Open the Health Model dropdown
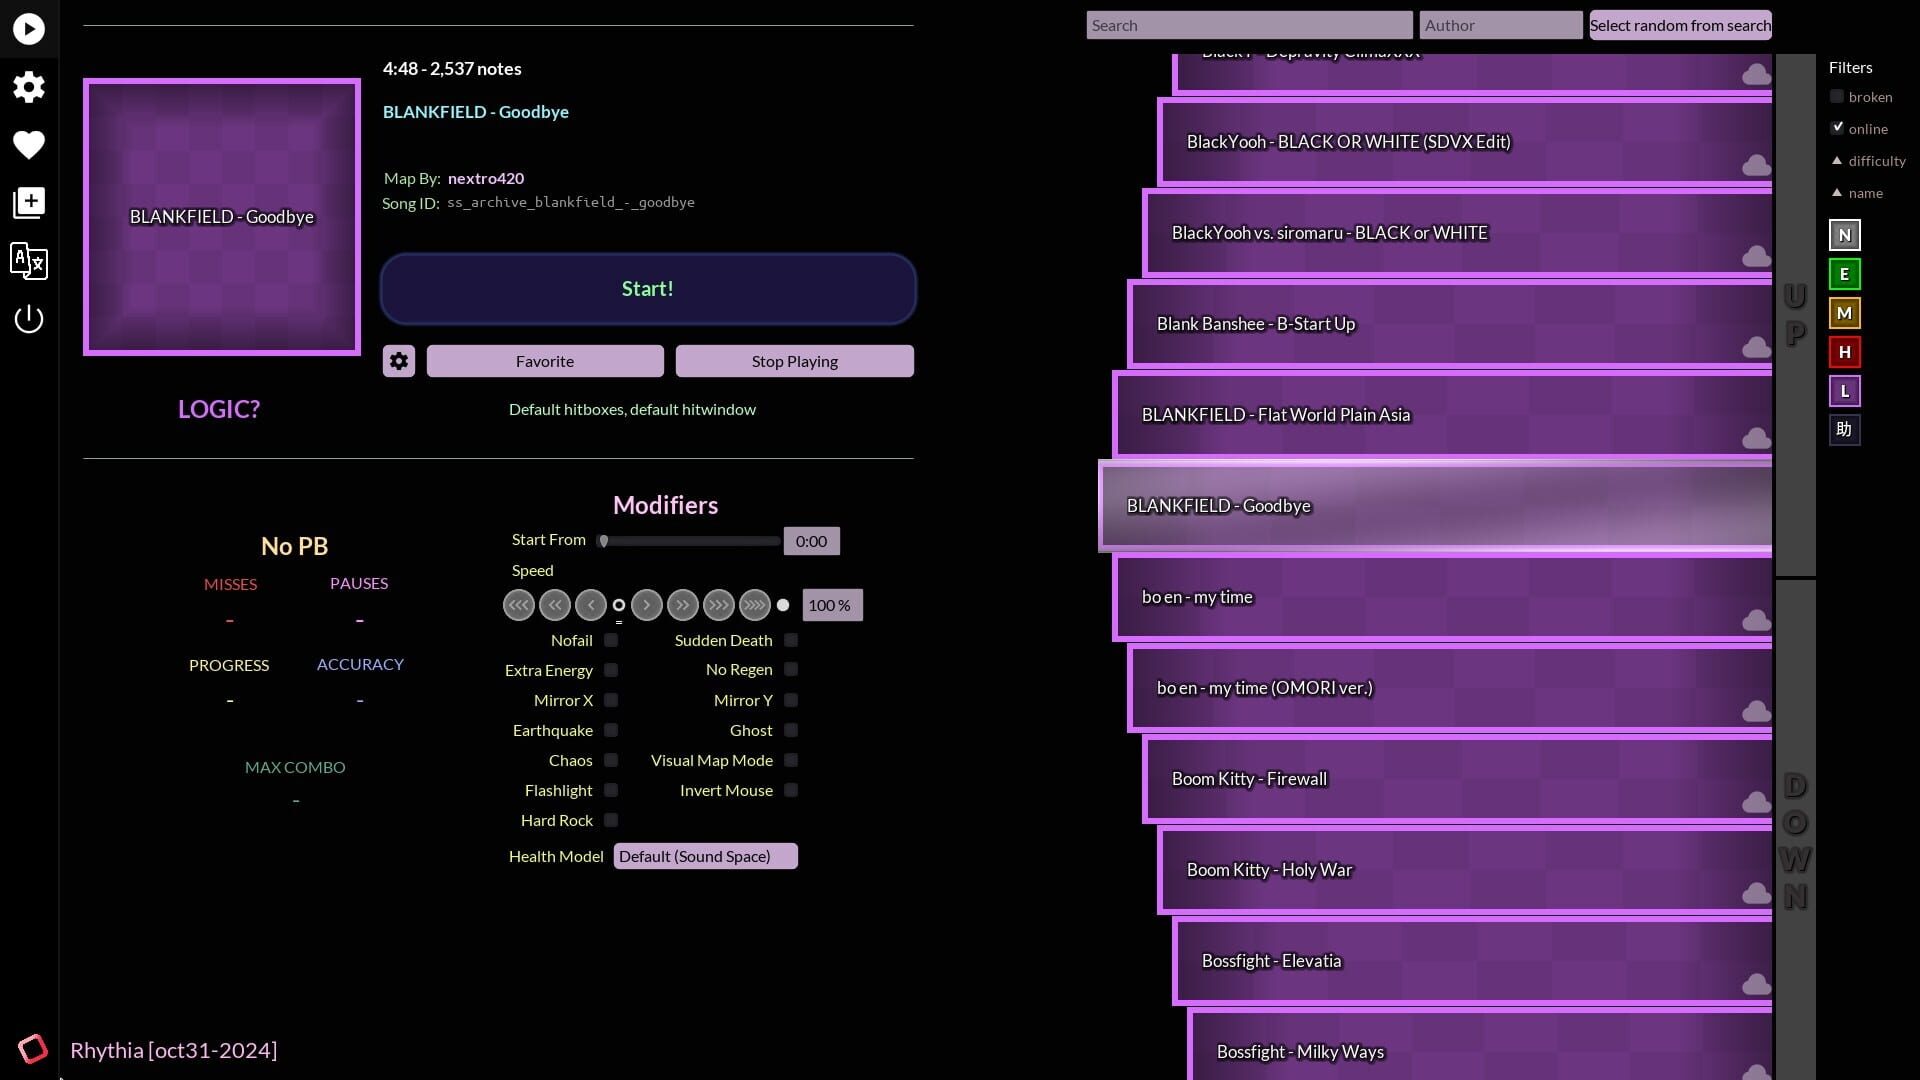The height and width of the screenshot is (1080, 1920). [704, 856]
